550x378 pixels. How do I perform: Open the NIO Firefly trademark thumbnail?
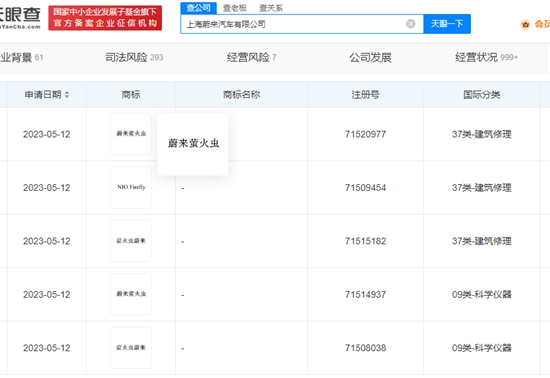pos(131,187)
